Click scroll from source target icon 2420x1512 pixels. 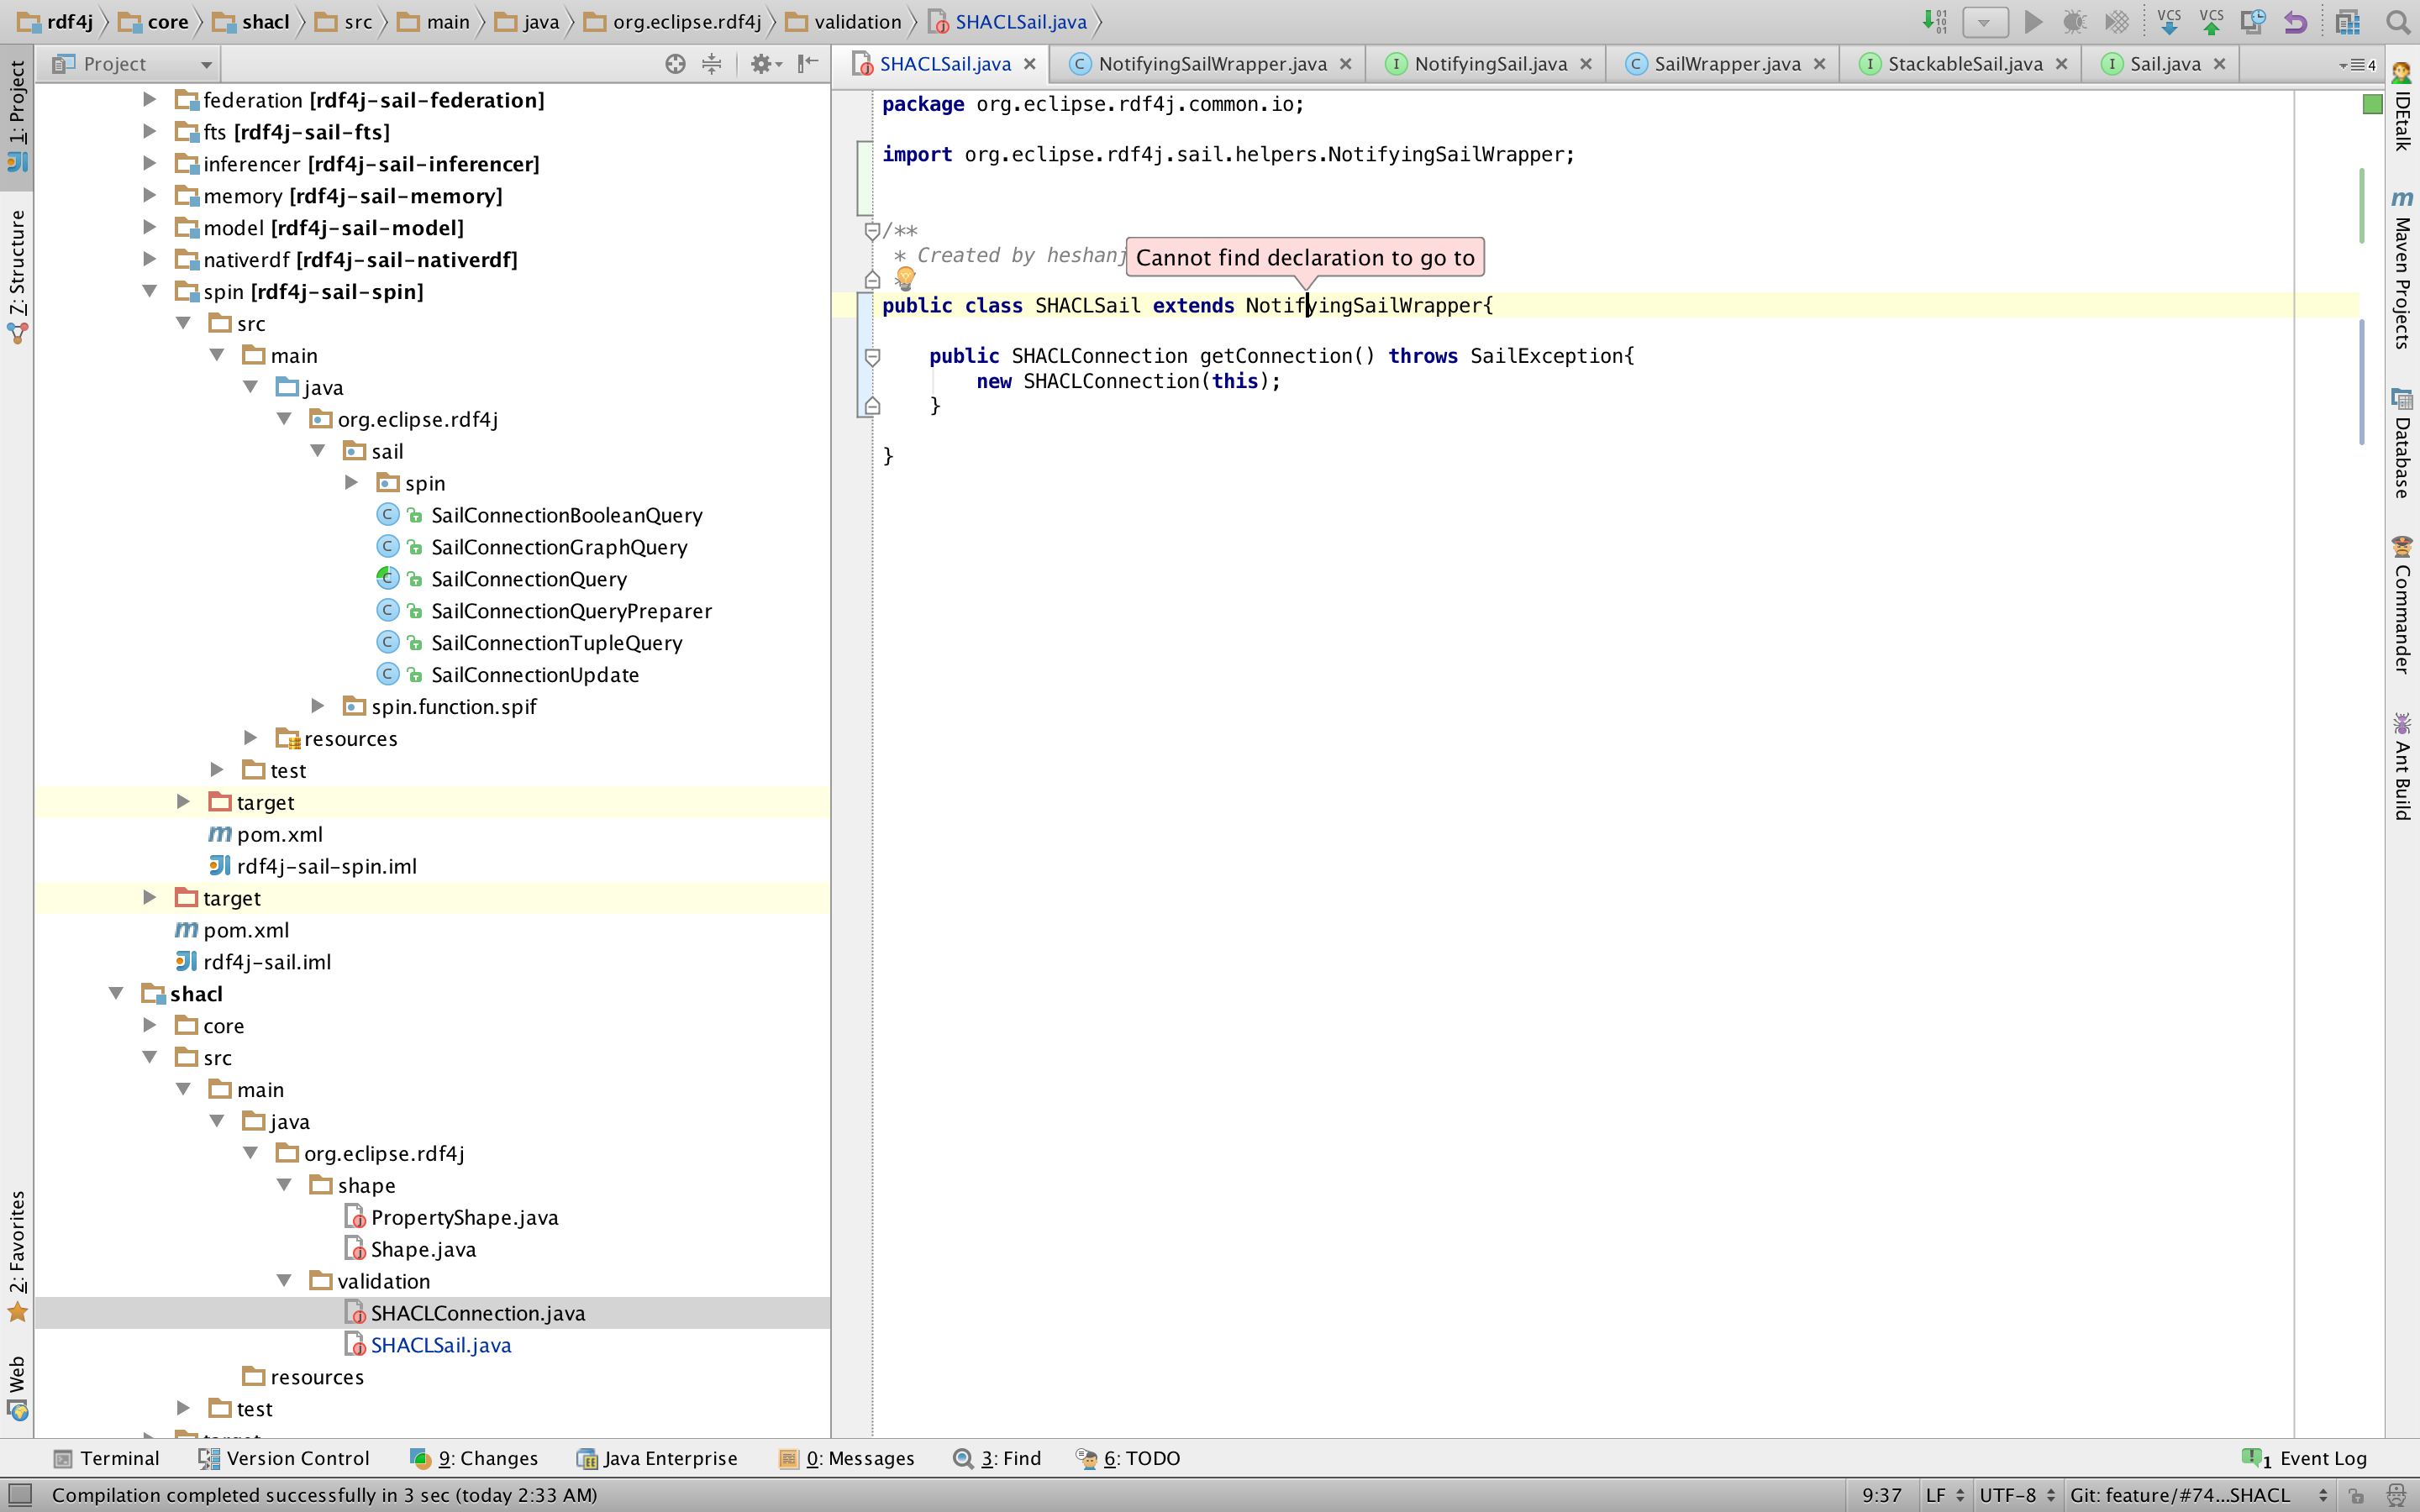pos(675,64)
